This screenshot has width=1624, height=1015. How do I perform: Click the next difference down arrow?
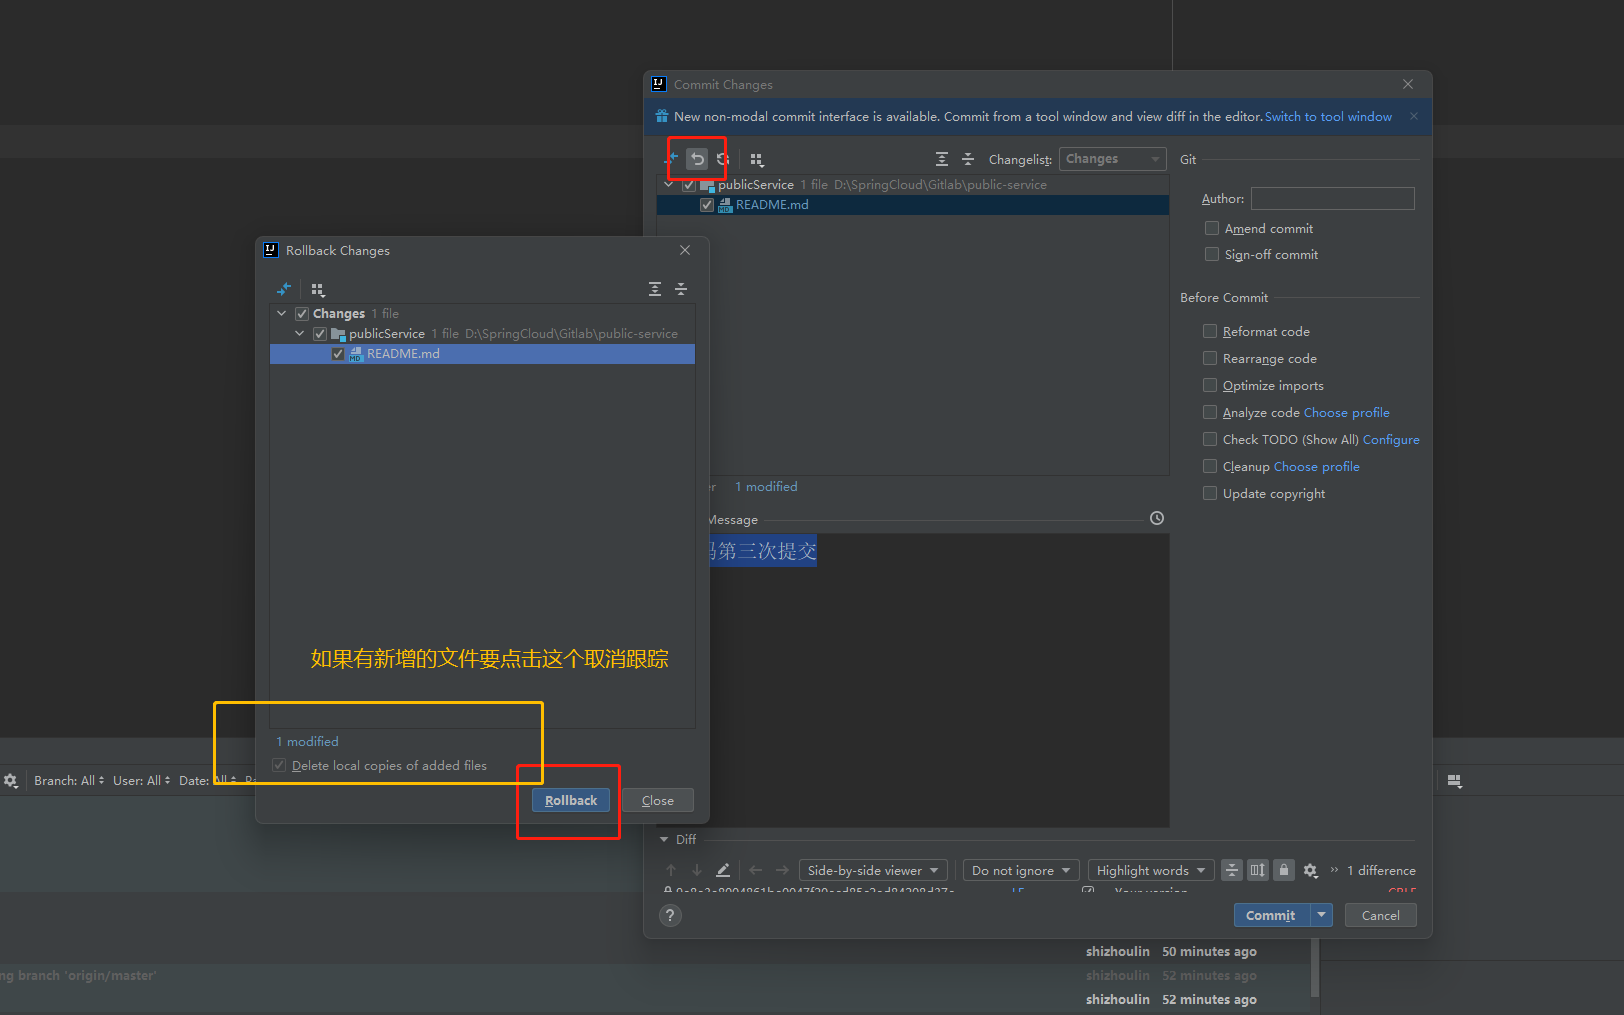697,870
